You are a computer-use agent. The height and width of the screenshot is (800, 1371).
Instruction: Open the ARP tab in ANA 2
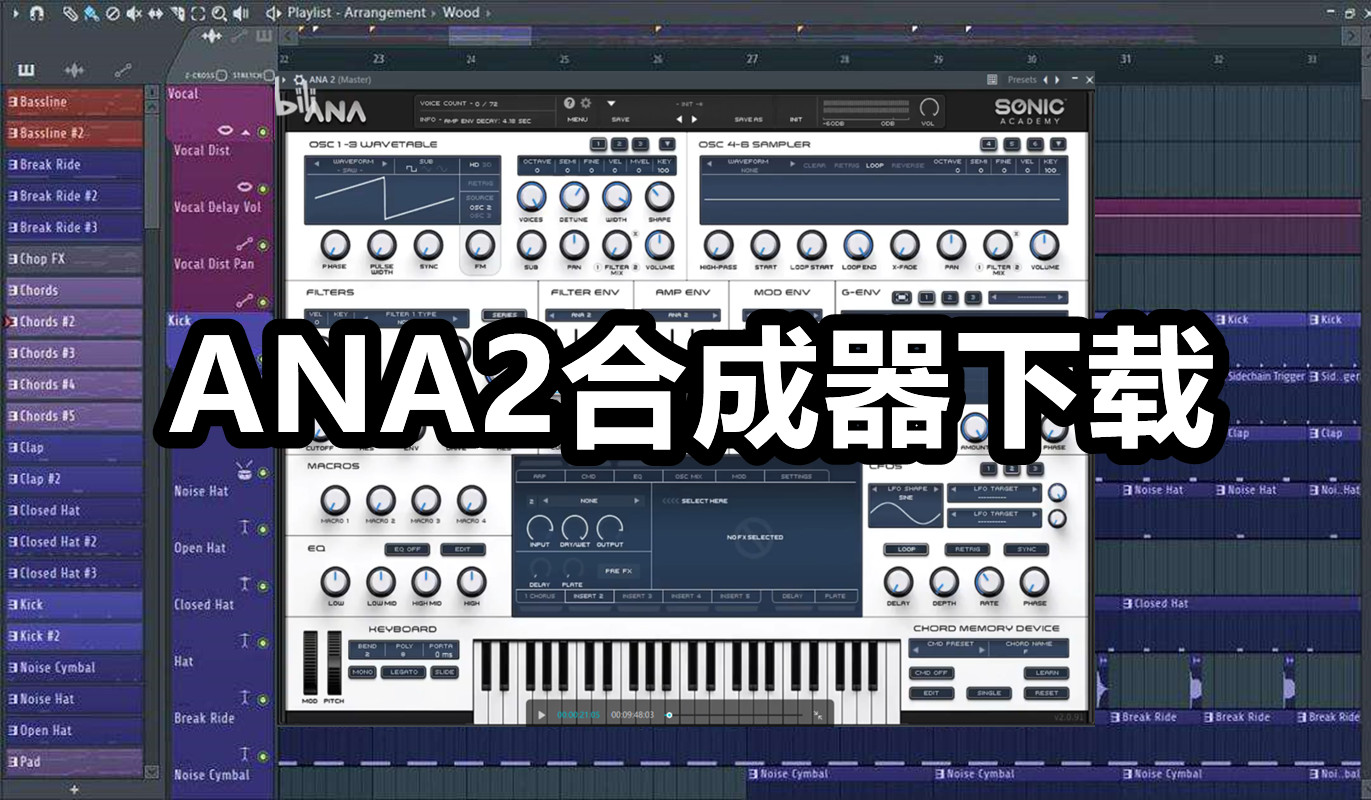pos(540,476)
